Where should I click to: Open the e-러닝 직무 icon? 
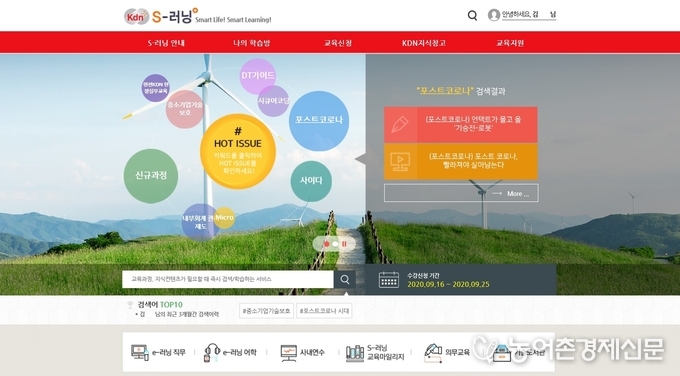pos(140,352)
